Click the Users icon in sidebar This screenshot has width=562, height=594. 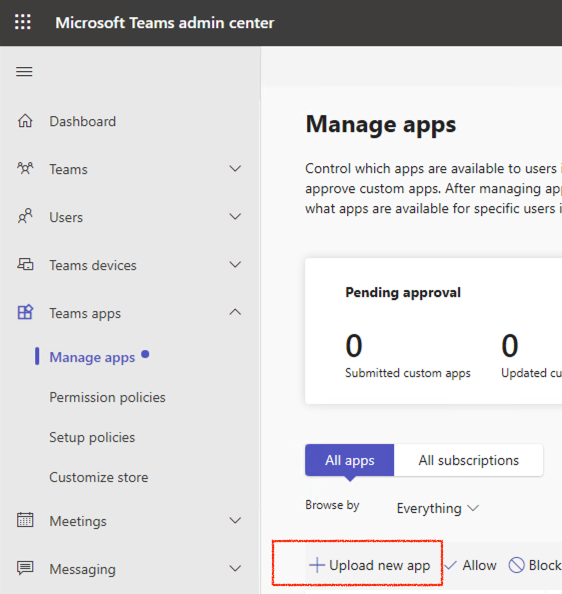pyautogui.click(x=25, y=217)
